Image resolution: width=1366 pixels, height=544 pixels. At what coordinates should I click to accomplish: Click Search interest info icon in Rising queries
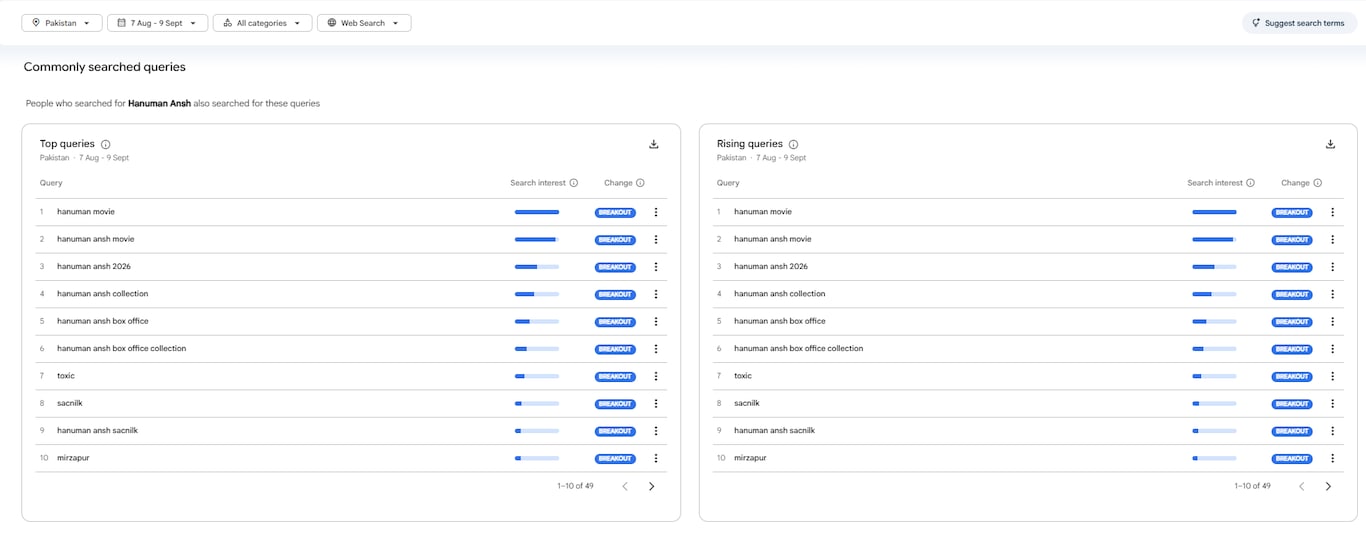[1251, 183]
